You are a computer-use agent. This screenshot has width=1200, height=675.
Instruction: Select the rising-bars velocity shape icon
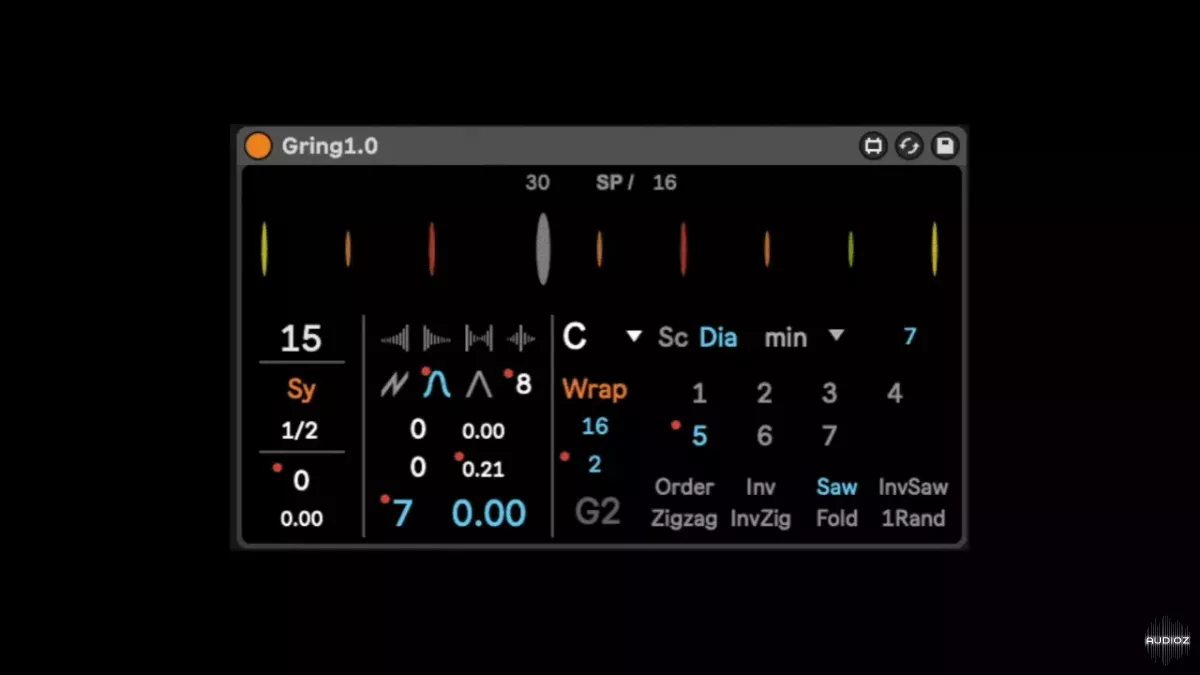396,339
